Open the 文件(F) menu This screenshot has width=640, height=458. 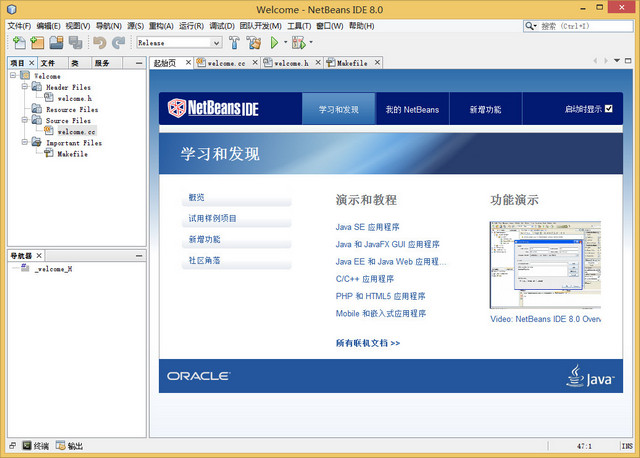coord(19,26)
